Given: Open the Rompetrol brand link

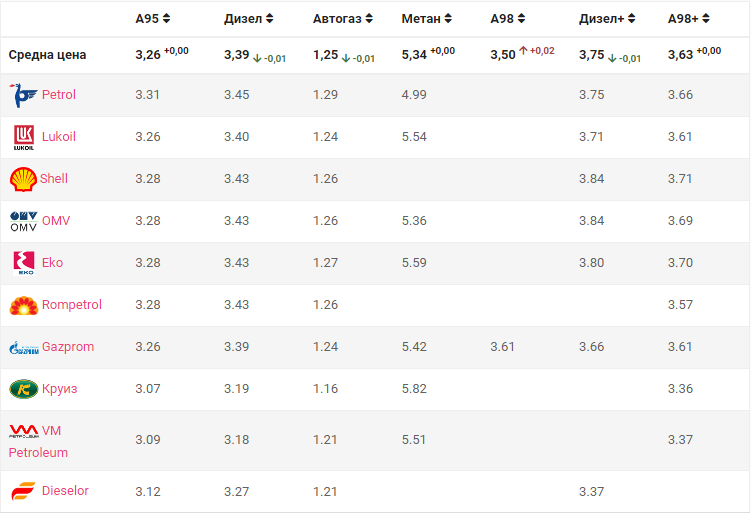Looking at the screenshot, I should [72, 305].
